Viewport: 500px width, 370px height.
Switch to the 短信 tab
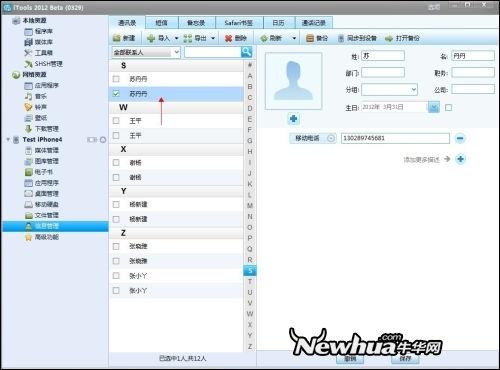pos(161,23)
